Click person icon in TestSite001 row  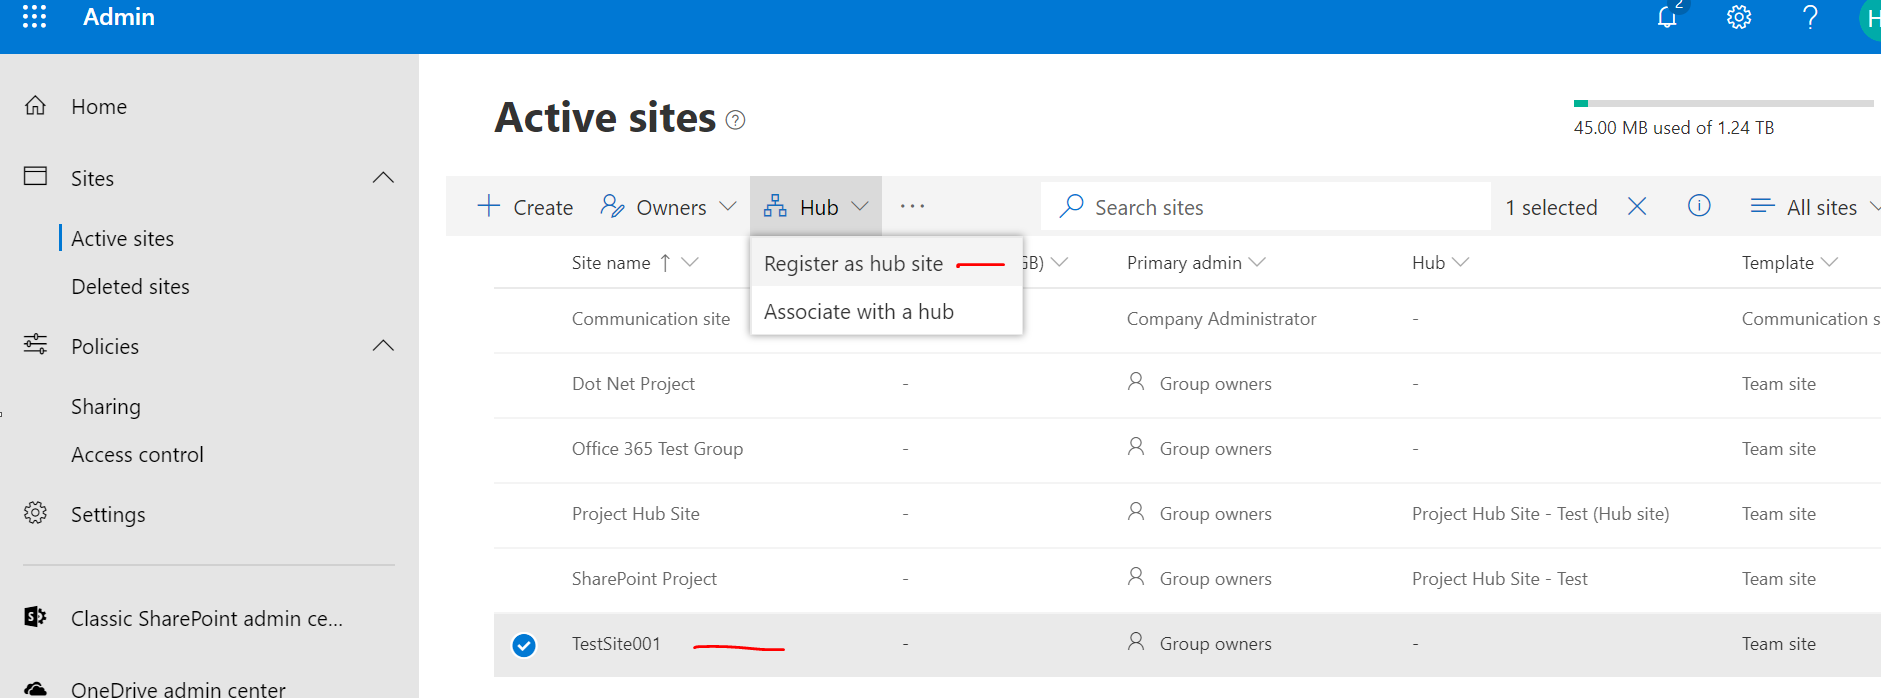(1136, 641)
